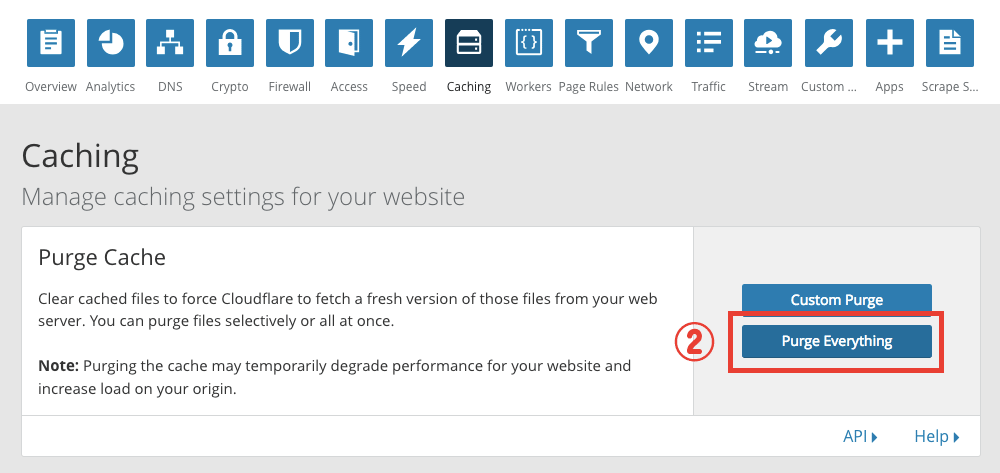
Task: Click the Apps tab label
Action: click(890, 87)
